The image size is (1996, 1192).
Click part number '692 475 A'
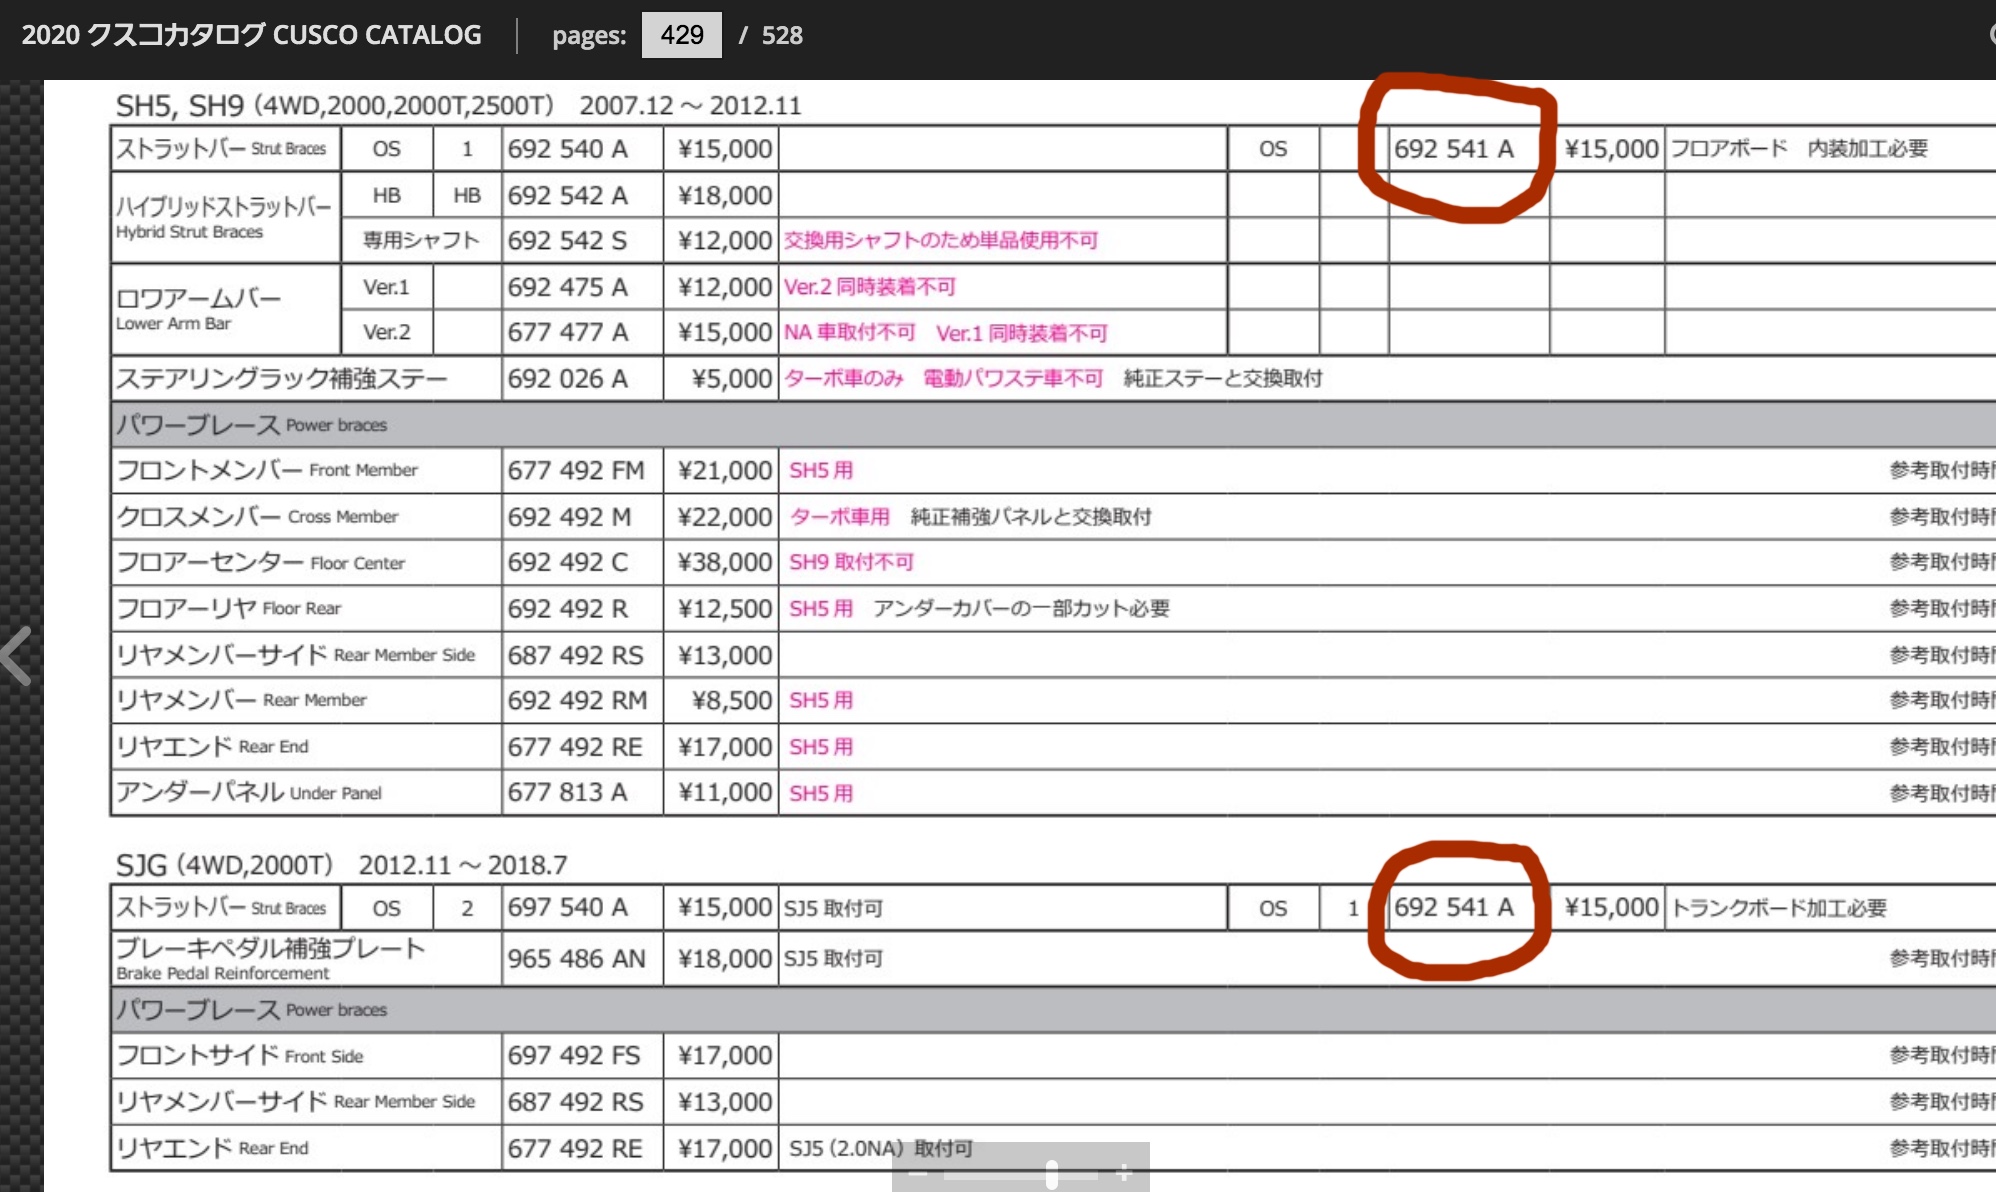tap(567, 287)
